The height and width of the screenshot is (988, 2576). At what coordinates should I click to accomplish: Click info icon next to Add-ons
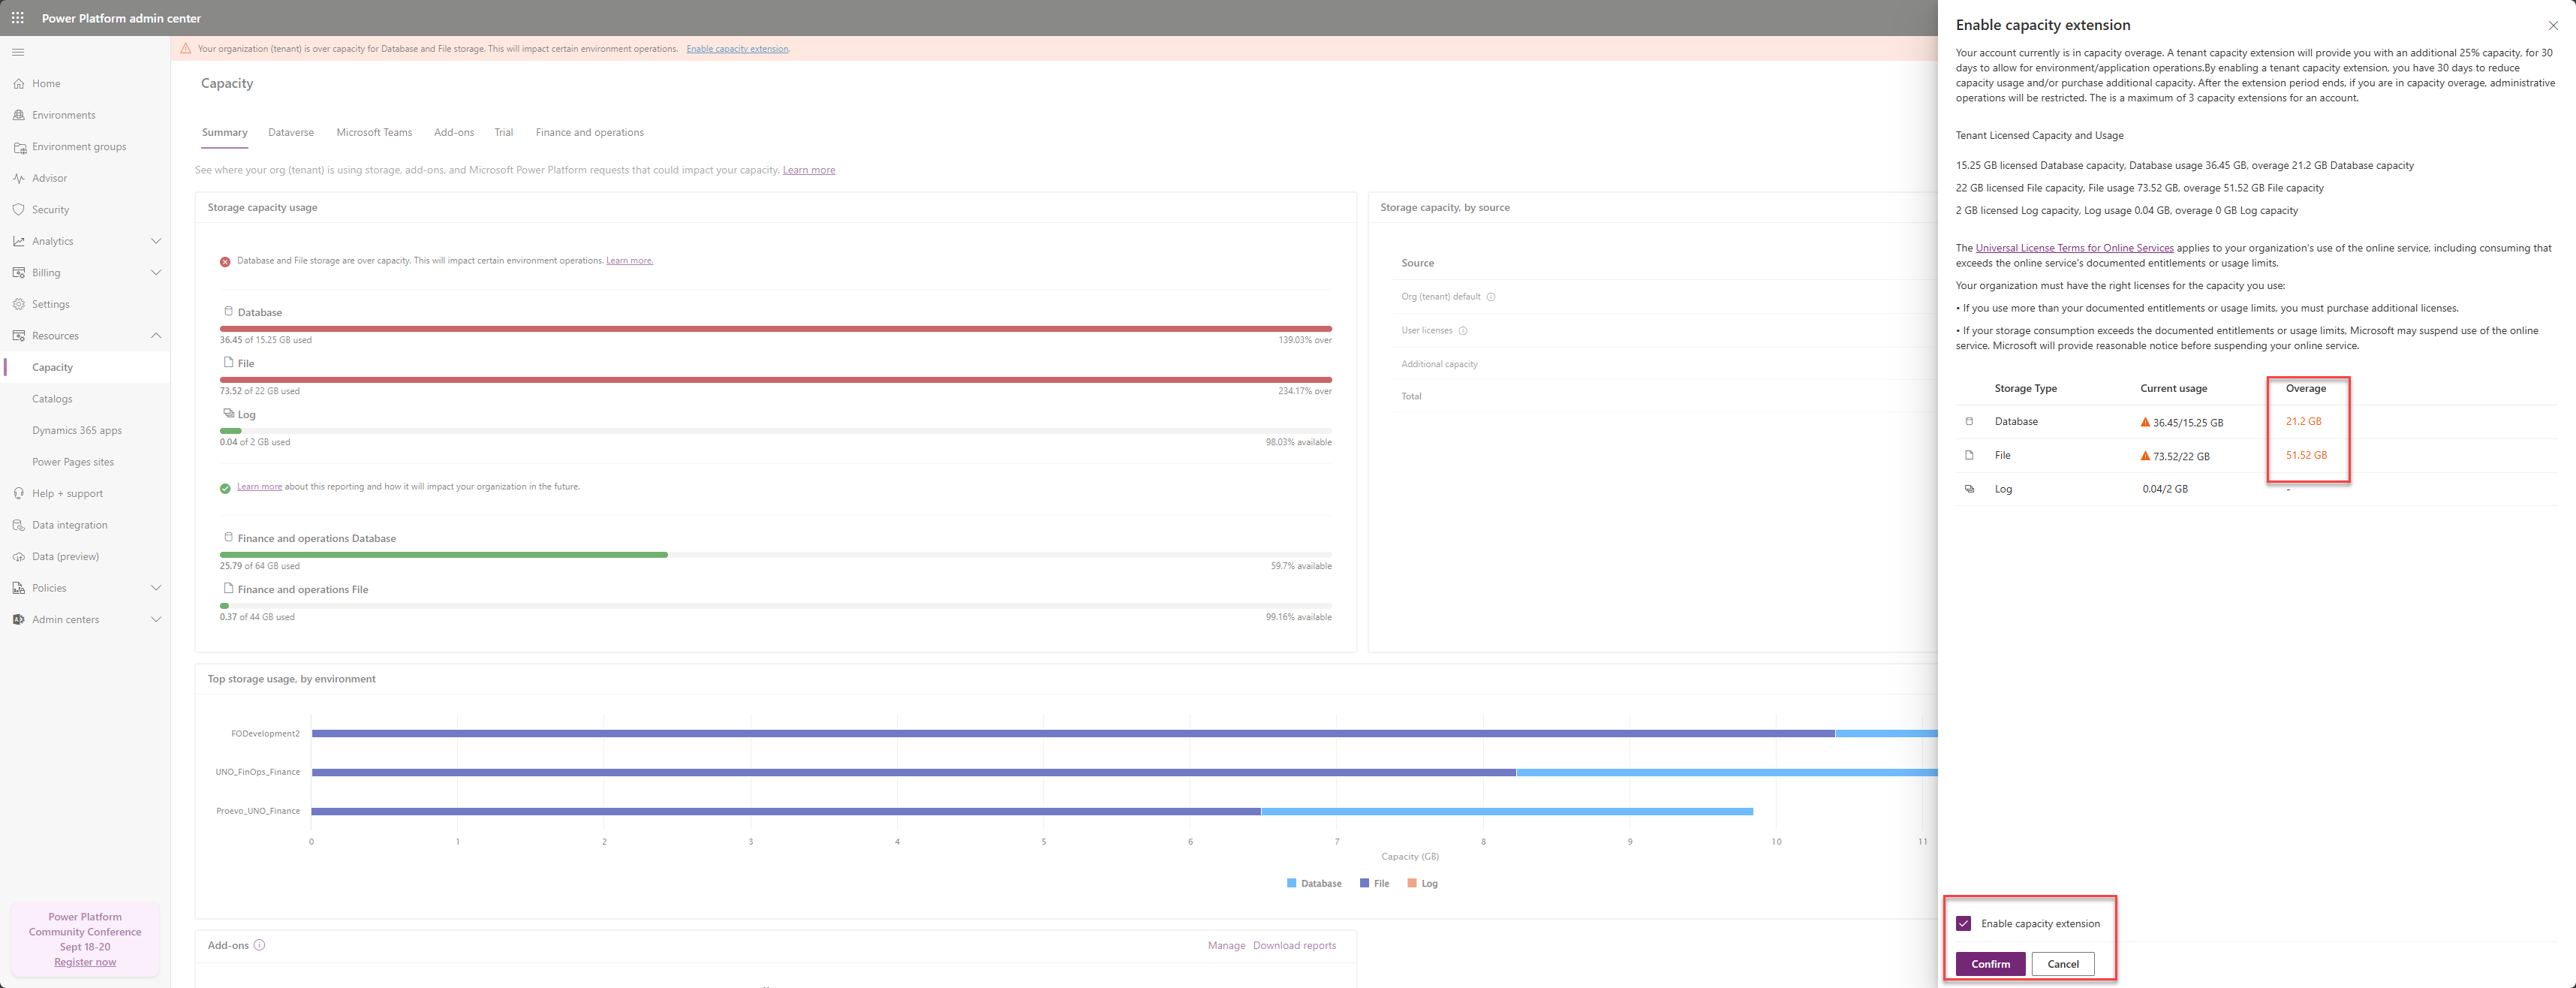point(260,945)
